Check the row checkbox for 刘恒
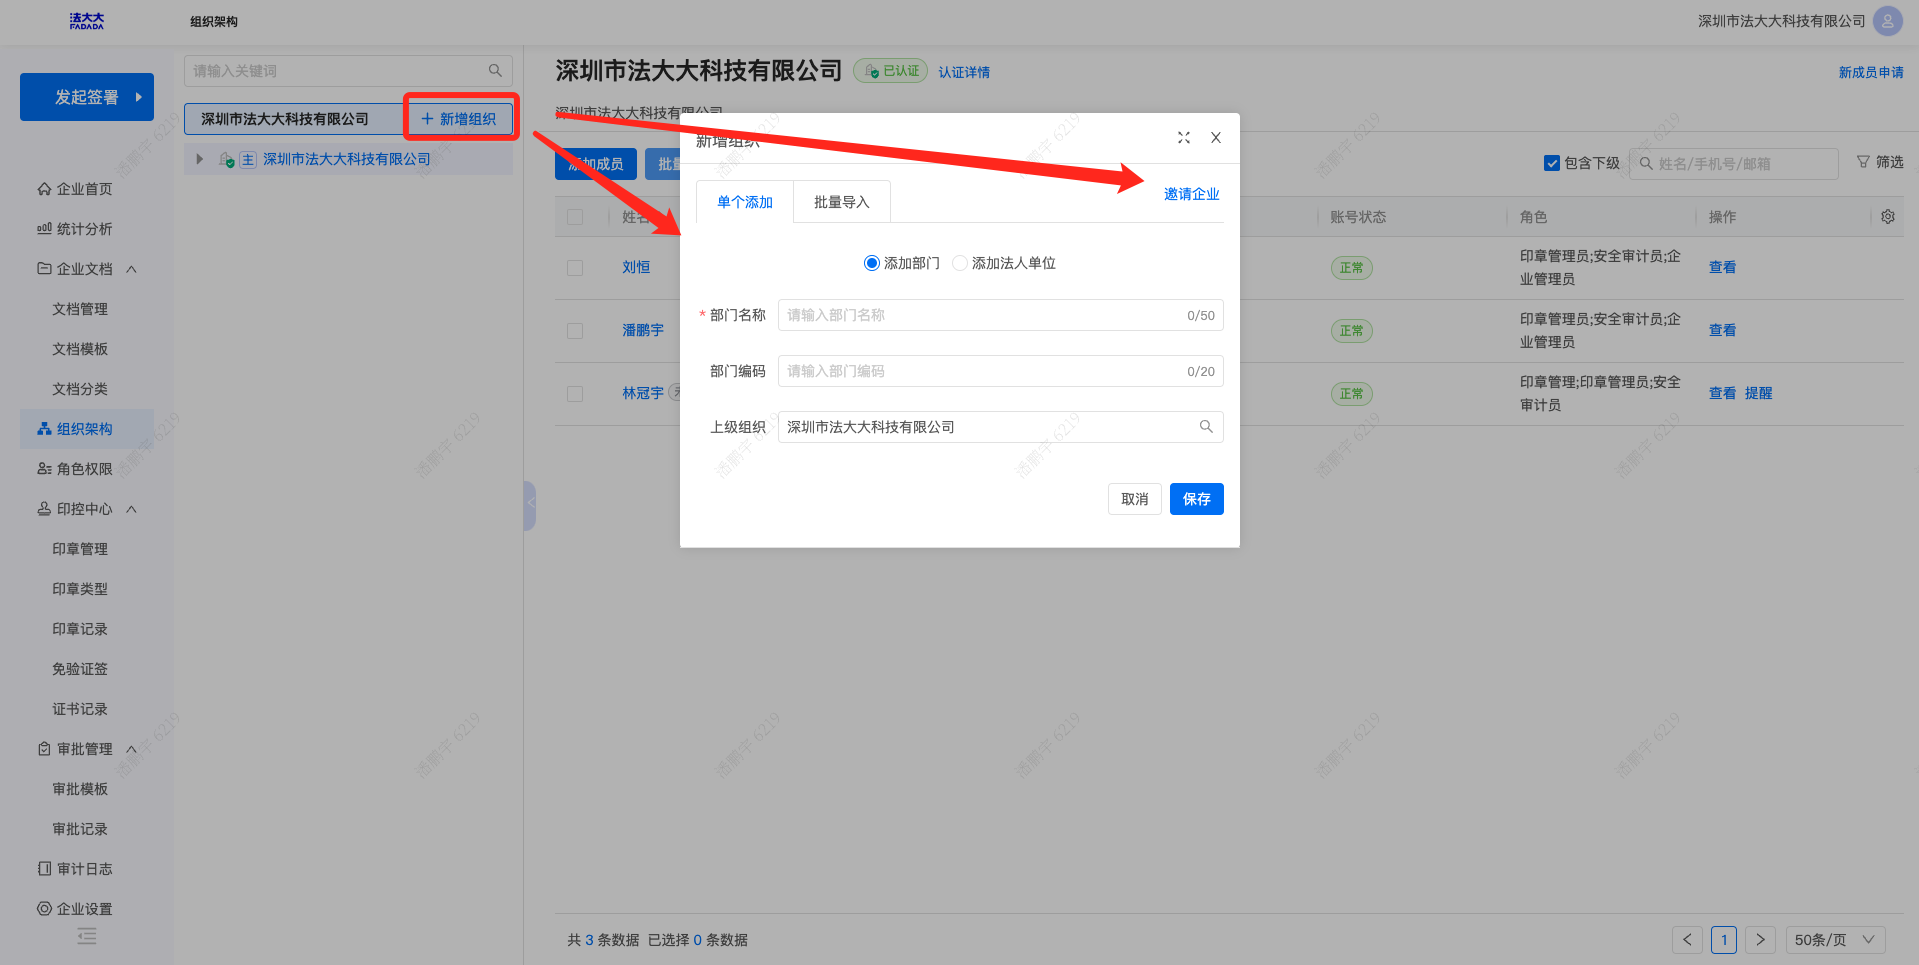The width and height of the screenshot is (1919, 965). [575, 268]
